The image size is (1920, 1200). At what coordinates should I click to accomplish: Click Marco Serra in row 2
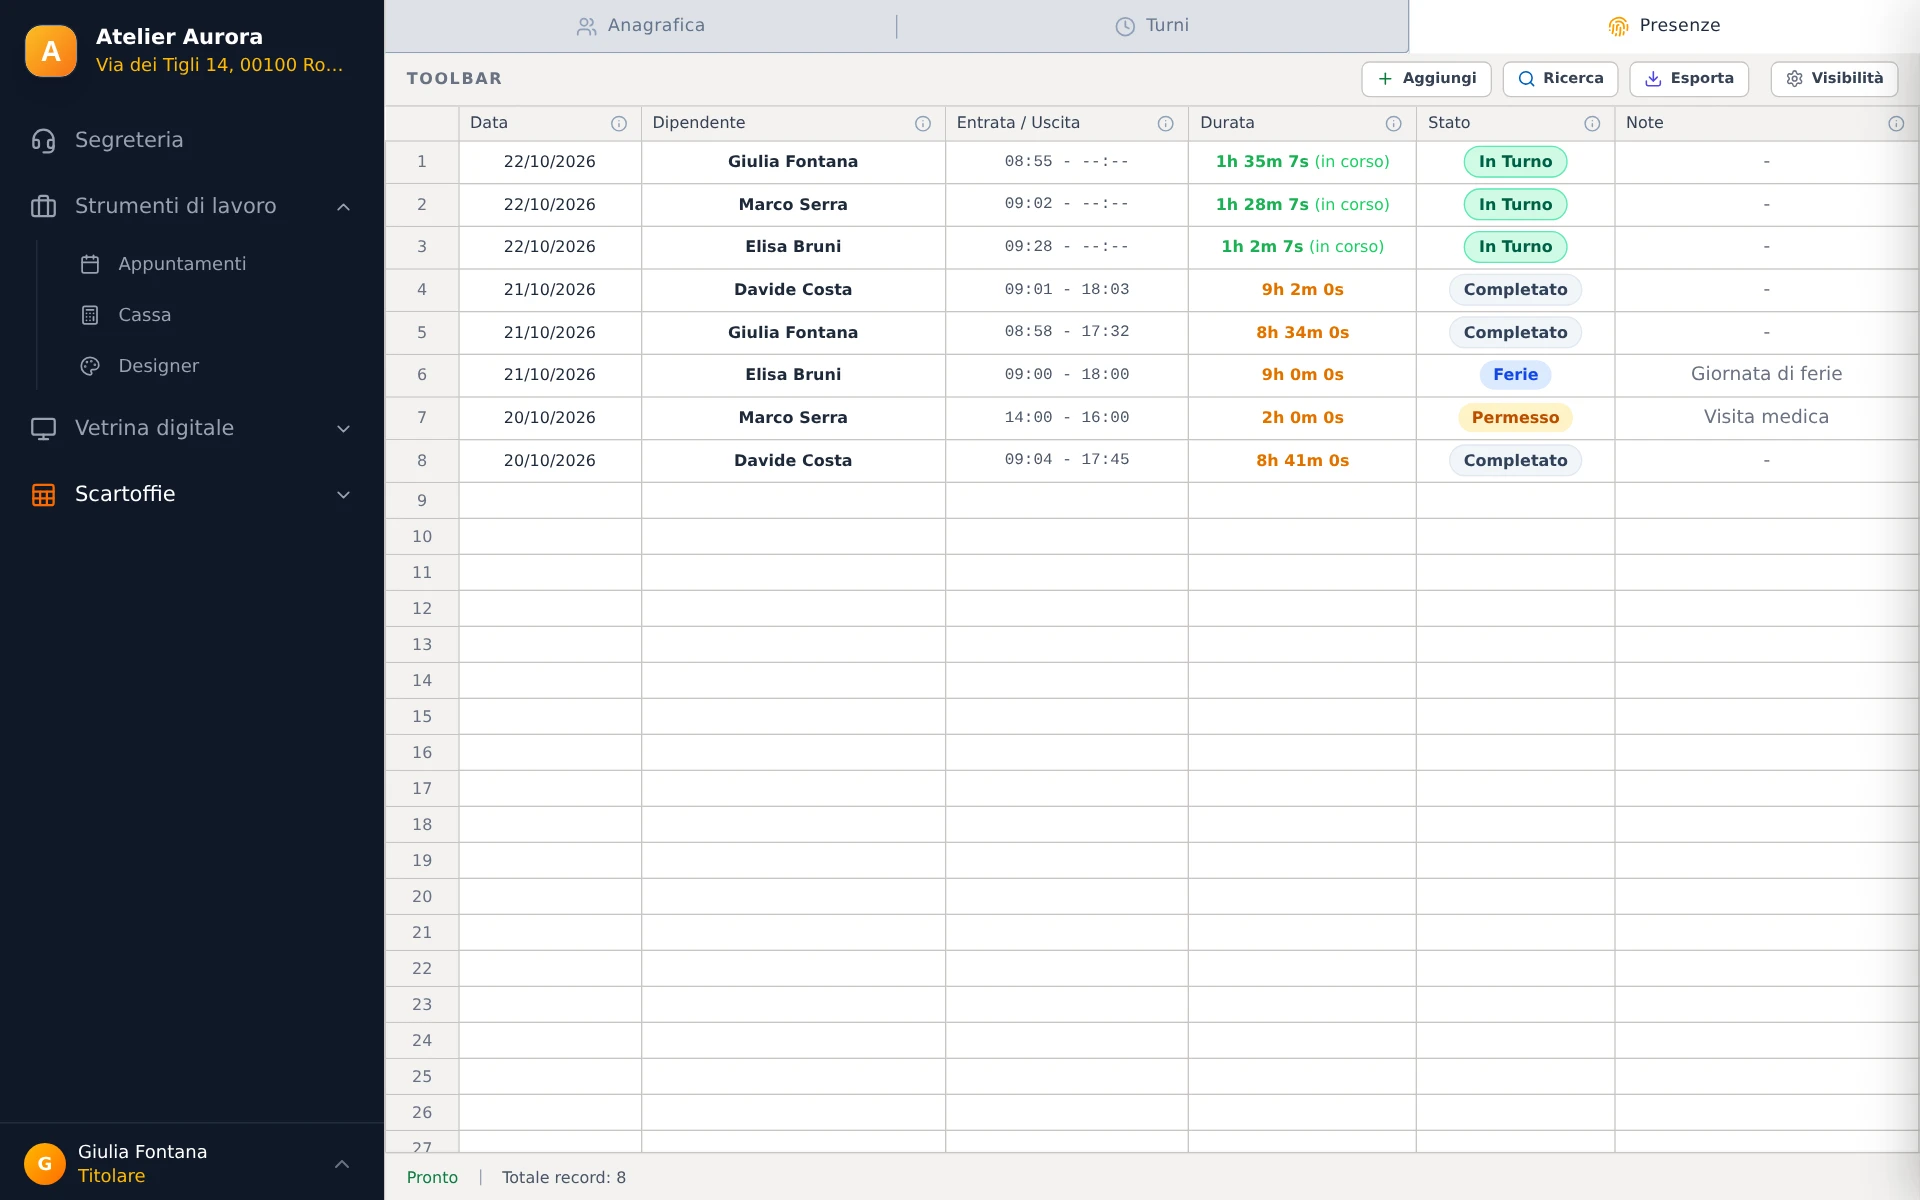point(793,205)
